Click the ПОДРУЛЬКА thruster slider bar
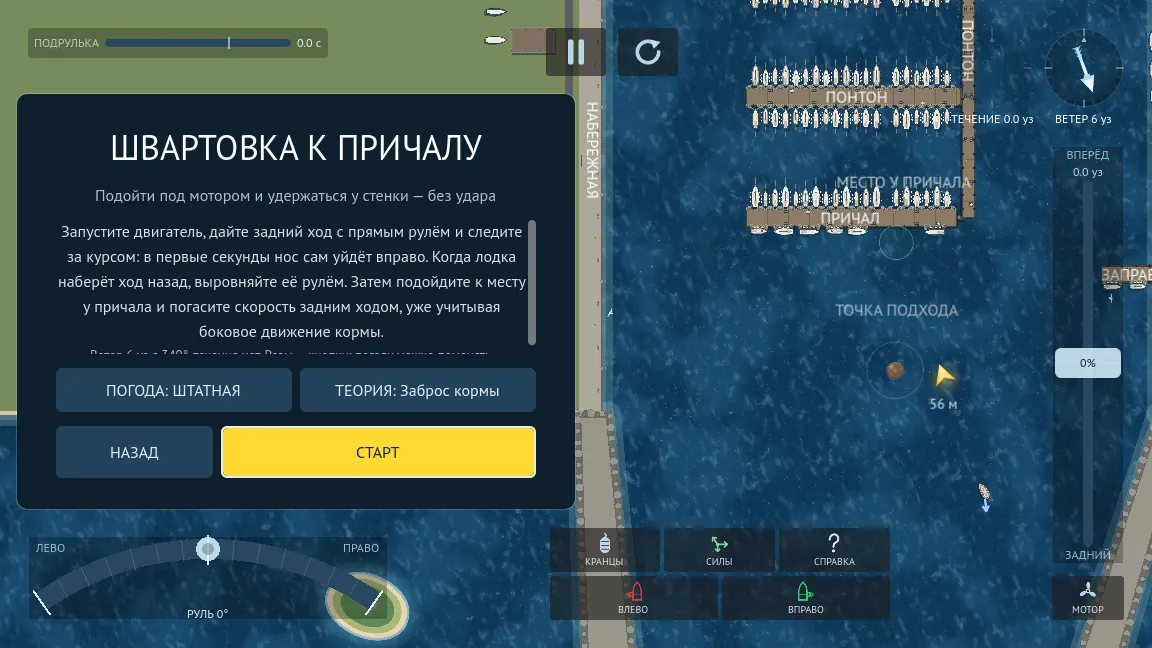Screen dimensions: 1152x648 tap(198, 43)
